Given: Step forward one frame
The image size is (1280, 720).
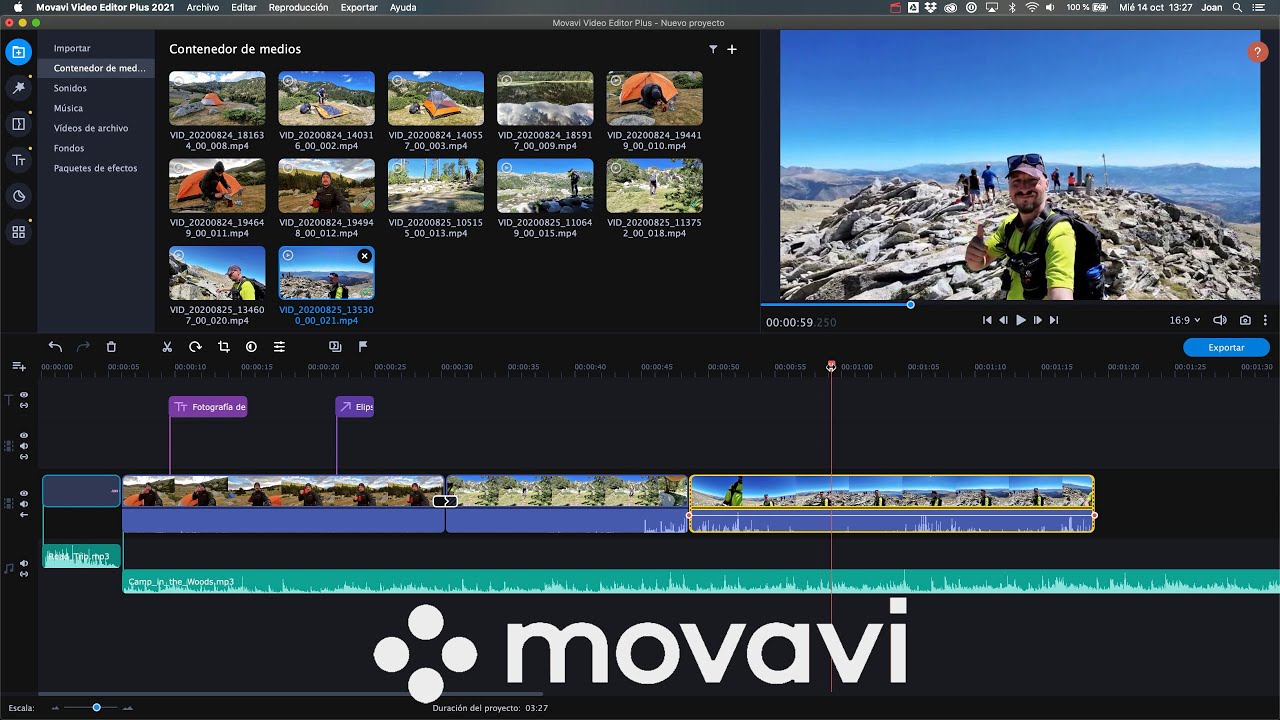Looking at the screenshot, I should pos(1037,320).
